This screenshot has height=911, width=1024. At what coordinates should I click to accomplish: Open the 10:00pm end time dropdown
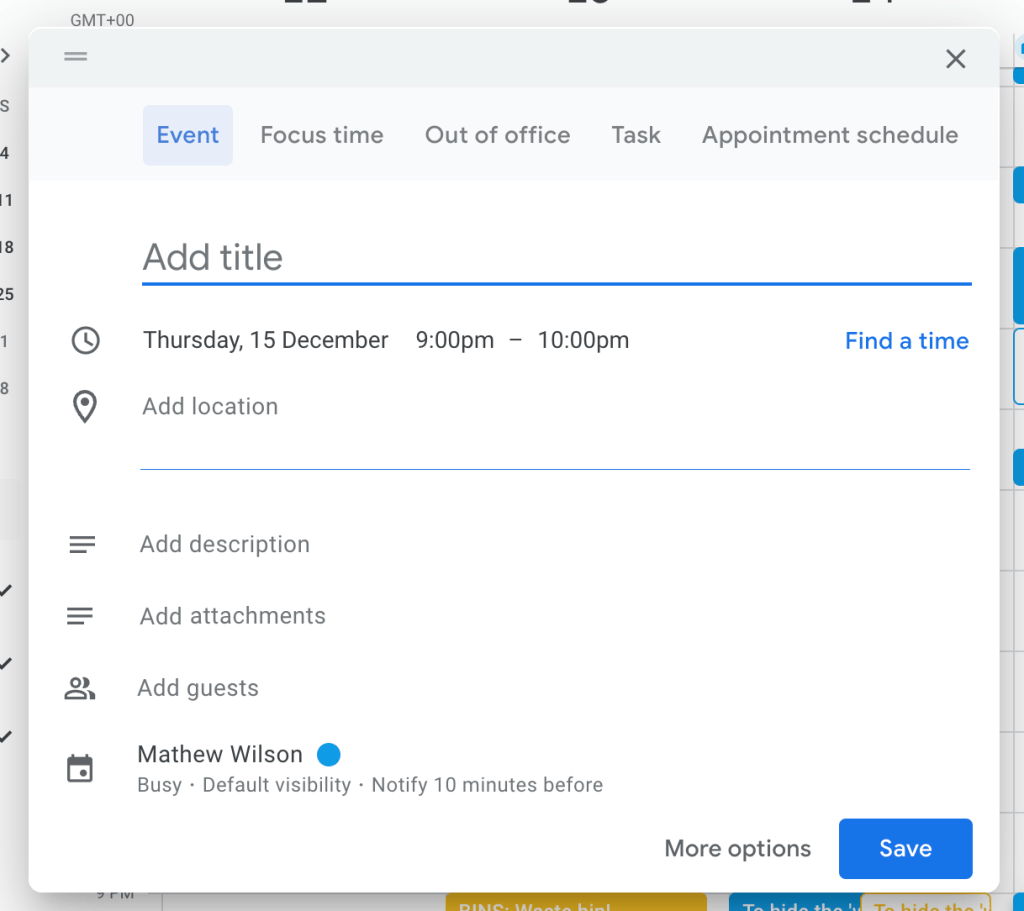click(583, 340)
